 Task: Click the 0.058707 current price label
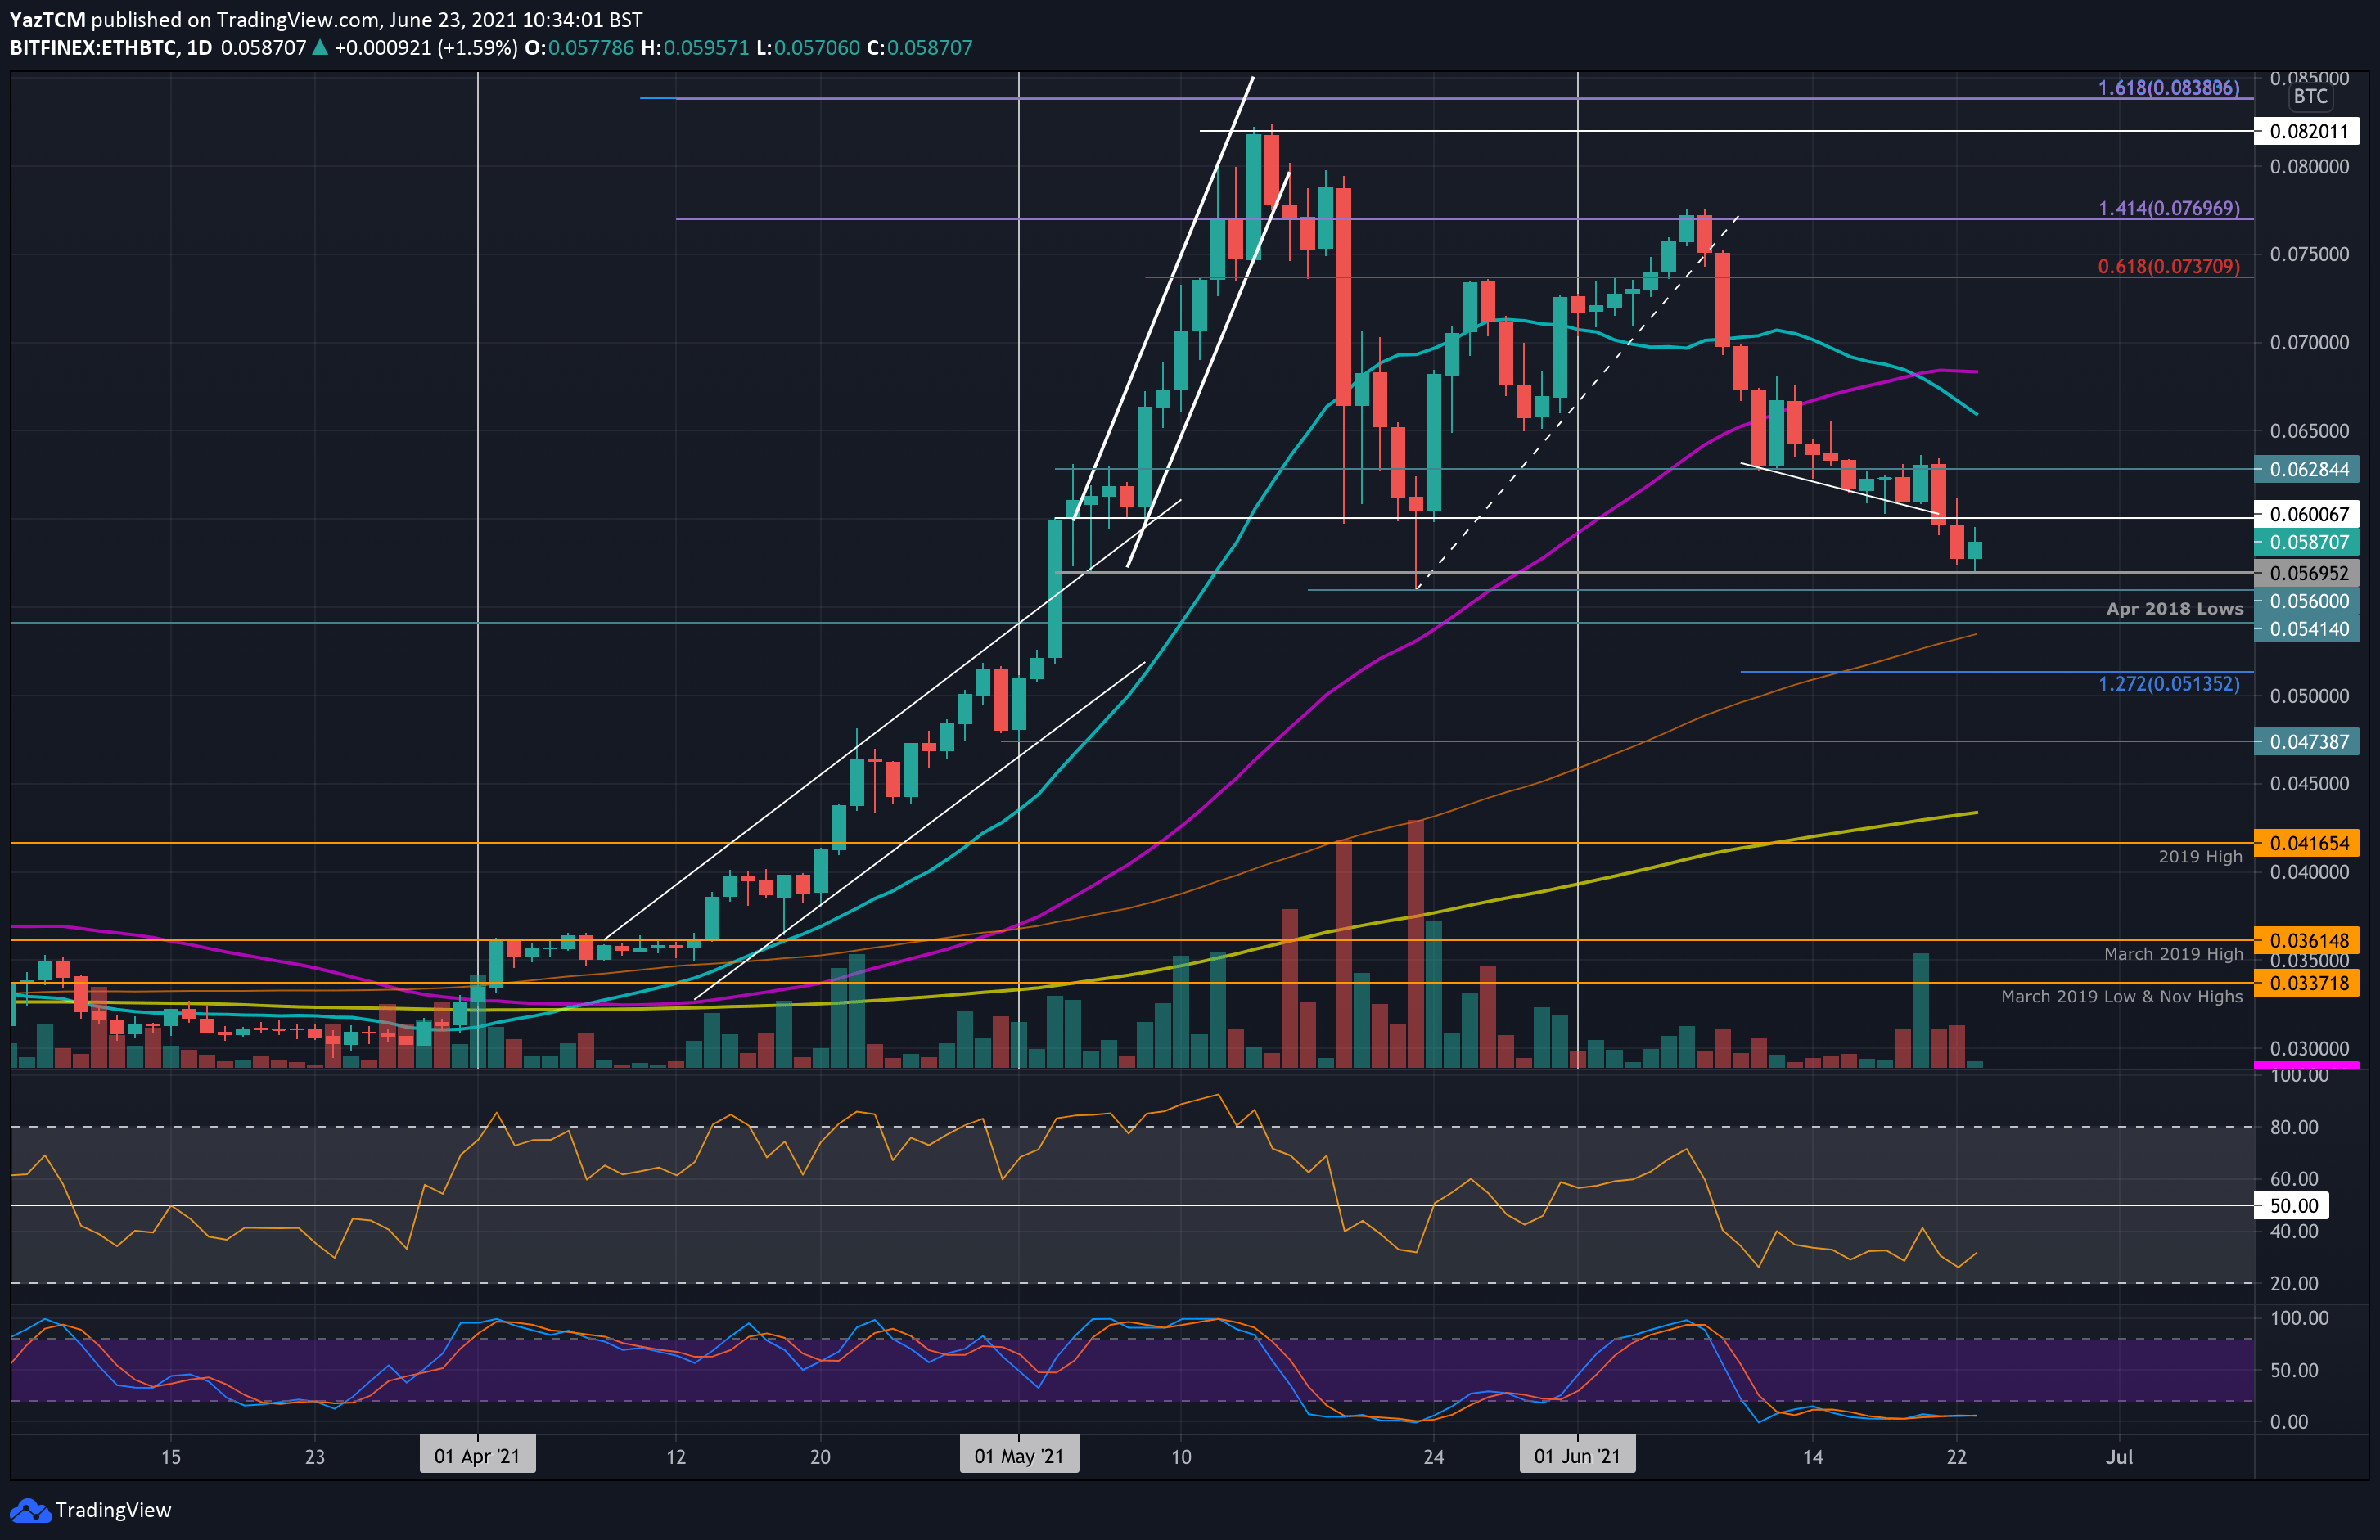(2307, 543)
